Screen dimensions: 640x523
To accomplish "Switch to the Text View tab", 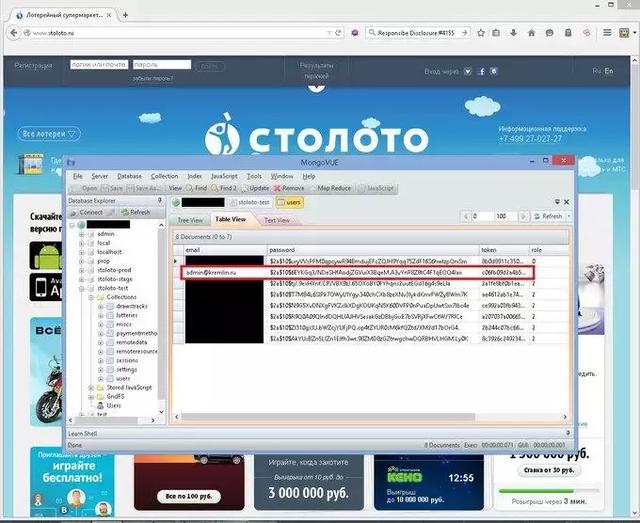I will pos(277,220).
